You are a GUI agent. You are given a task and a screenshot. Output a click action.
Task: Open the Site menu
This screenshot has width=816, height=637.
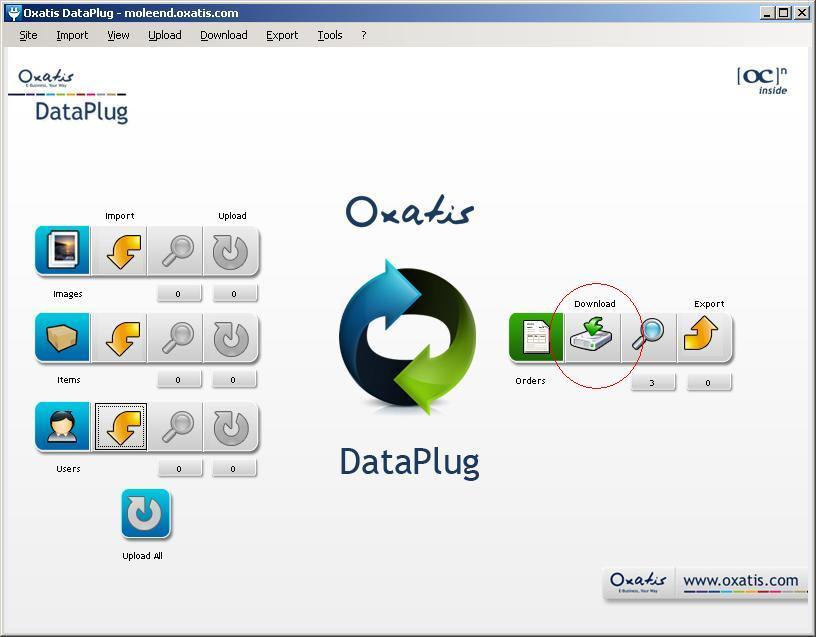28,35
